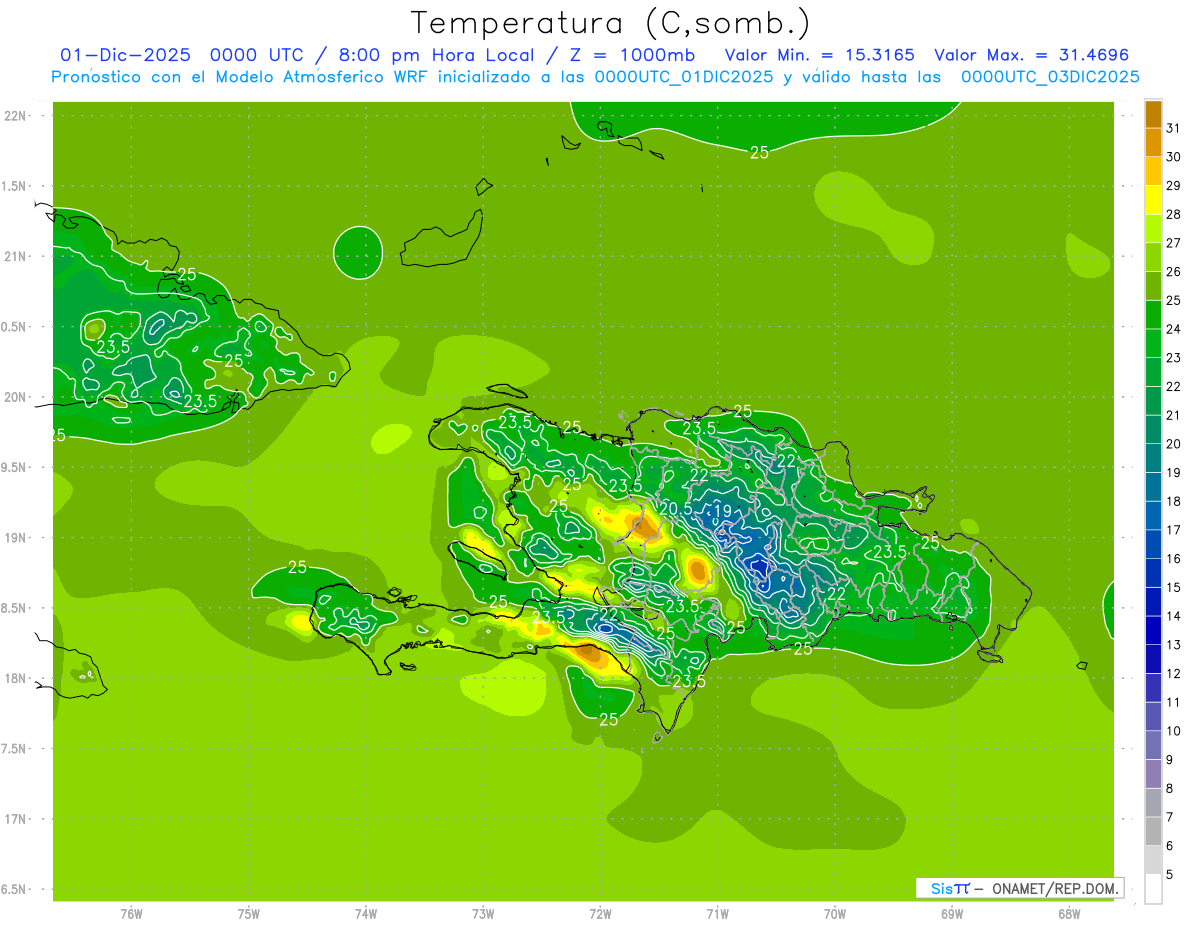Click the "17N" latitude axis label

point(17,819)
